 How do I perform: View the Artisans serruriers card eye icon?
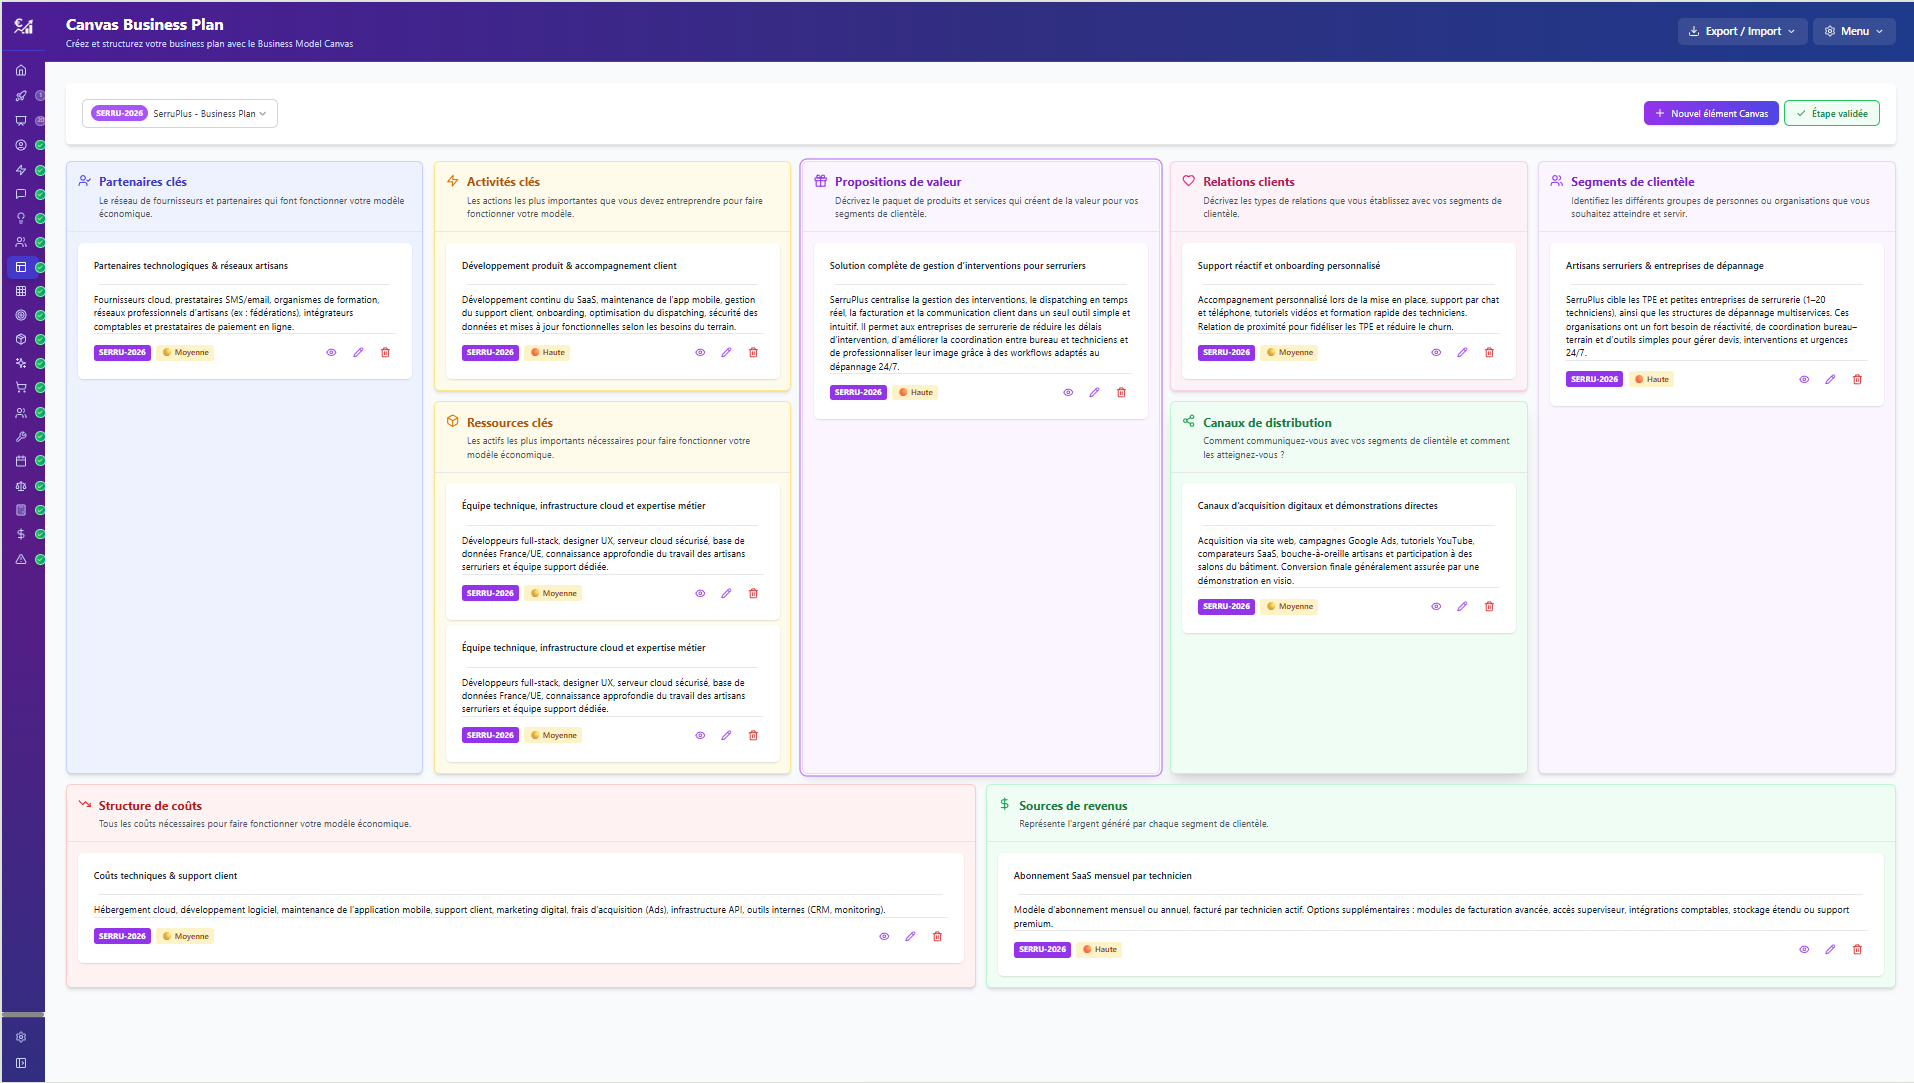[1804, 380]
